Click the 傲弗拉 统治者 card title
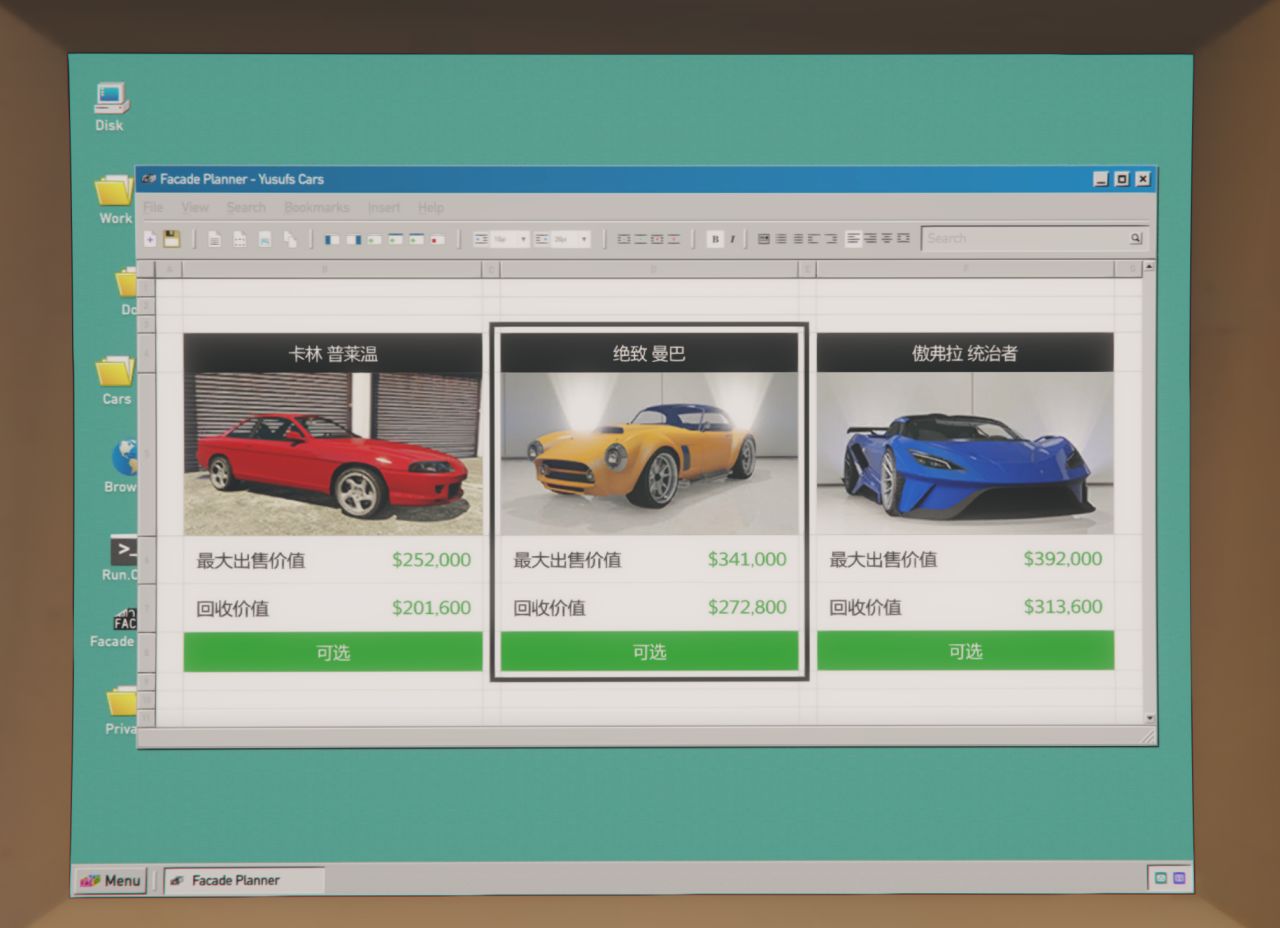 point(965,354)
